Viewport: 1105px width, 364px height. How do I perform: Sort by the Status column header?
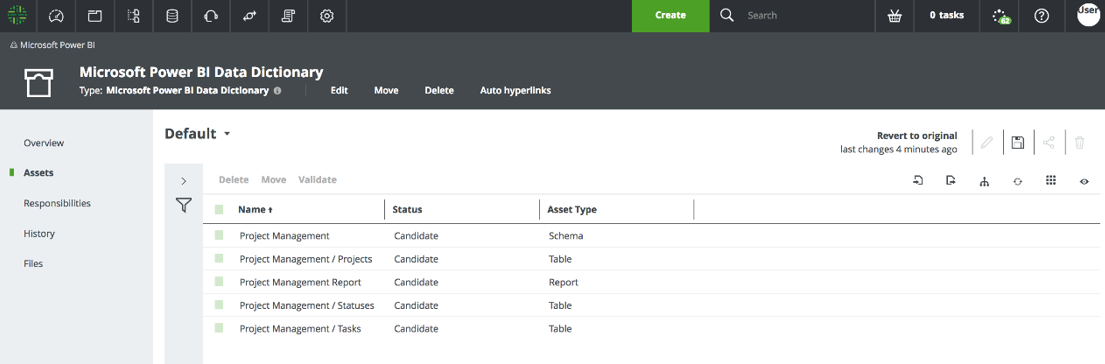click(407, 210)
